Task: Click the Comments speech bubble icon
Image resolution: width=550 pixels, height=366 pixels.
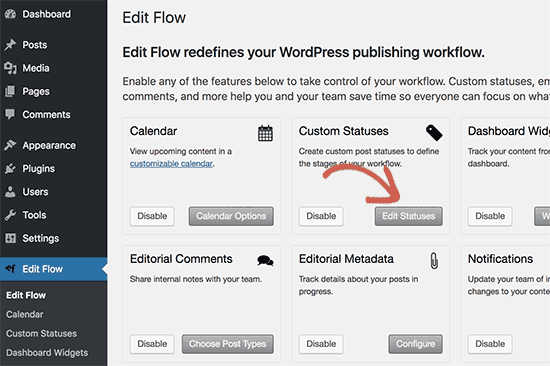Action: (10, 114)
